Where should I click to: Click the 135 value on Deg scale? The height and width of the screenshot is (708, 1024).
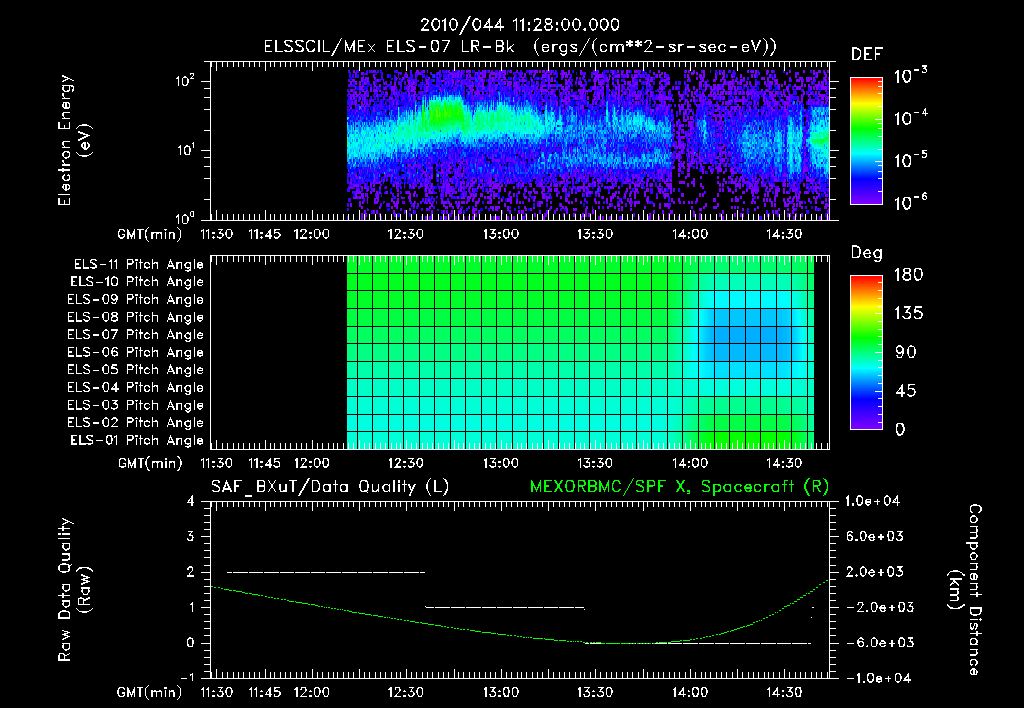pyautogui.click(x=908, y=314)
